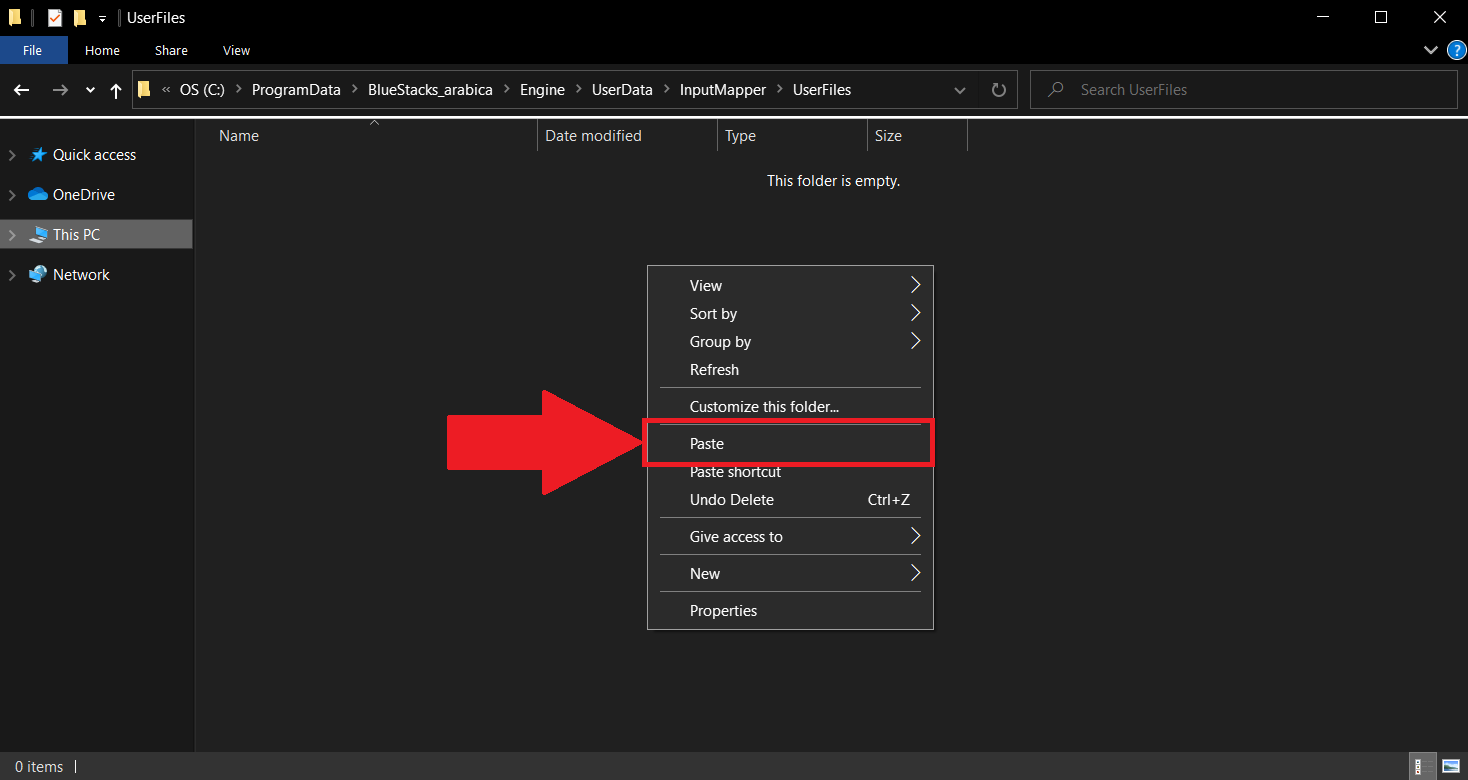This screenshot has height=780, width=1468.
Task: Click OS (C:) in address breadcrumb
Action: [202, 90]
